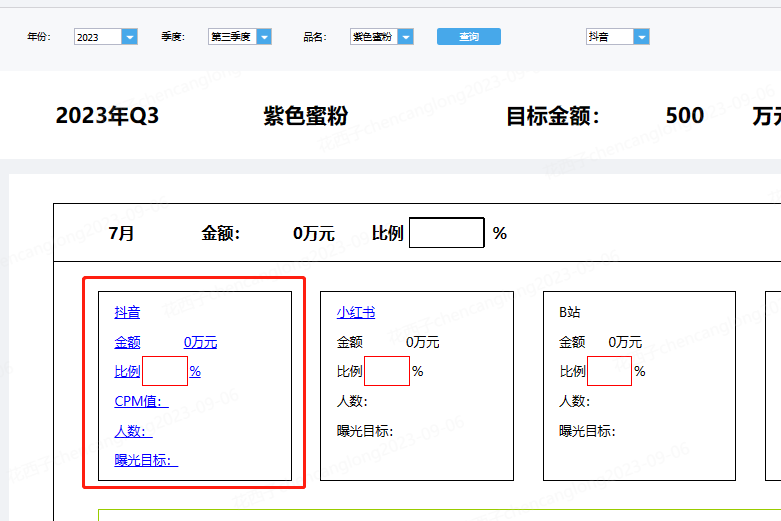Viewport: 781px width, 521px height.
Task: Click the B站 card title text
Action: [570, 313]
